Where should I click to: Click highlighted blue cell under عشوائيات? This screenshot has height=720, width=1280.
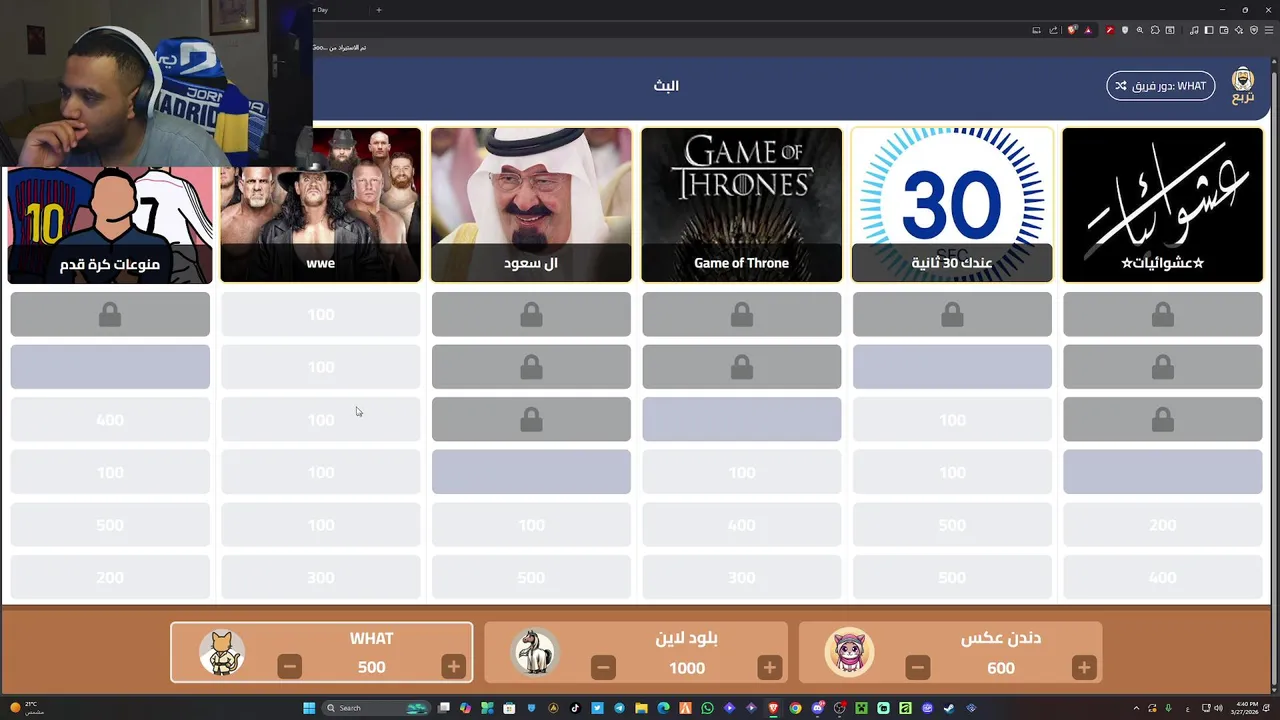point(1162,472)
